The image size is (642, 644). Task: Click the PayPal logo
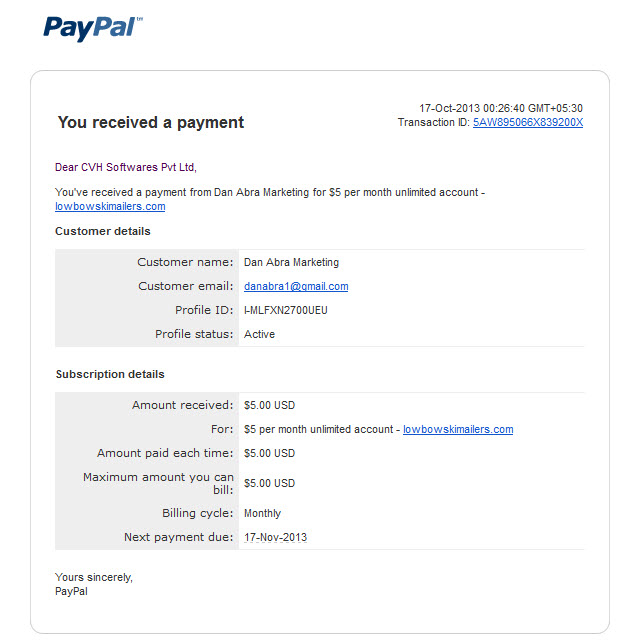coord(93,28)
